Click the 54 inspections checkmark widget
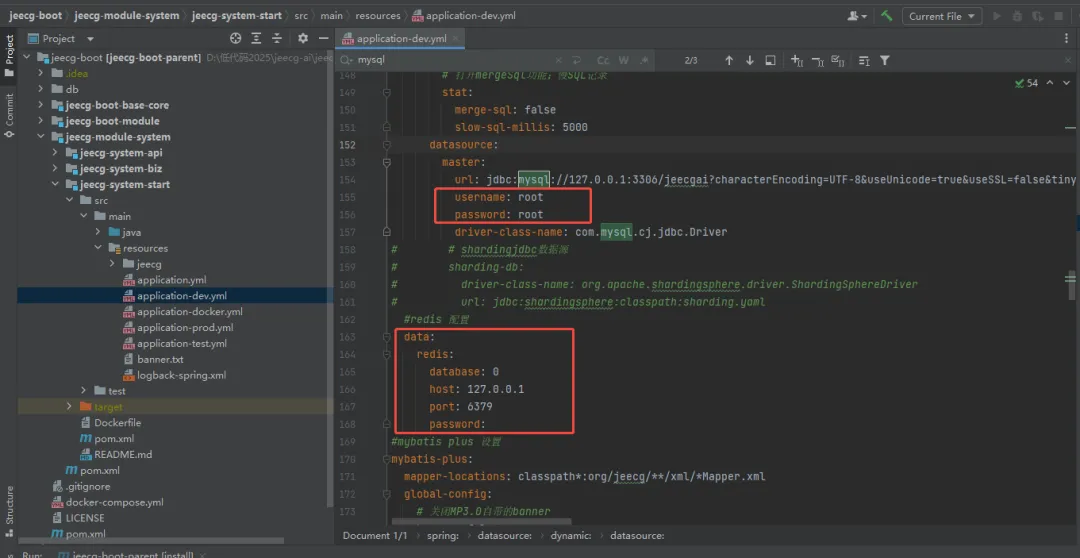 (x=1026, y=83)
